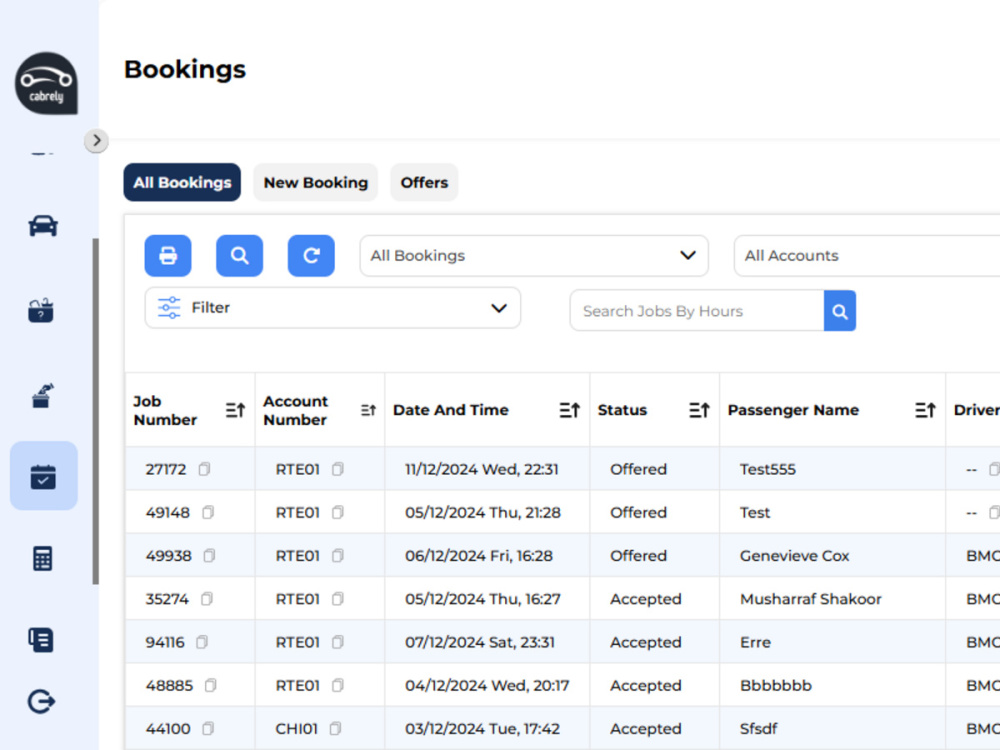
Task: Copy account RTE01 in the 48885 row
Action: 338,686
